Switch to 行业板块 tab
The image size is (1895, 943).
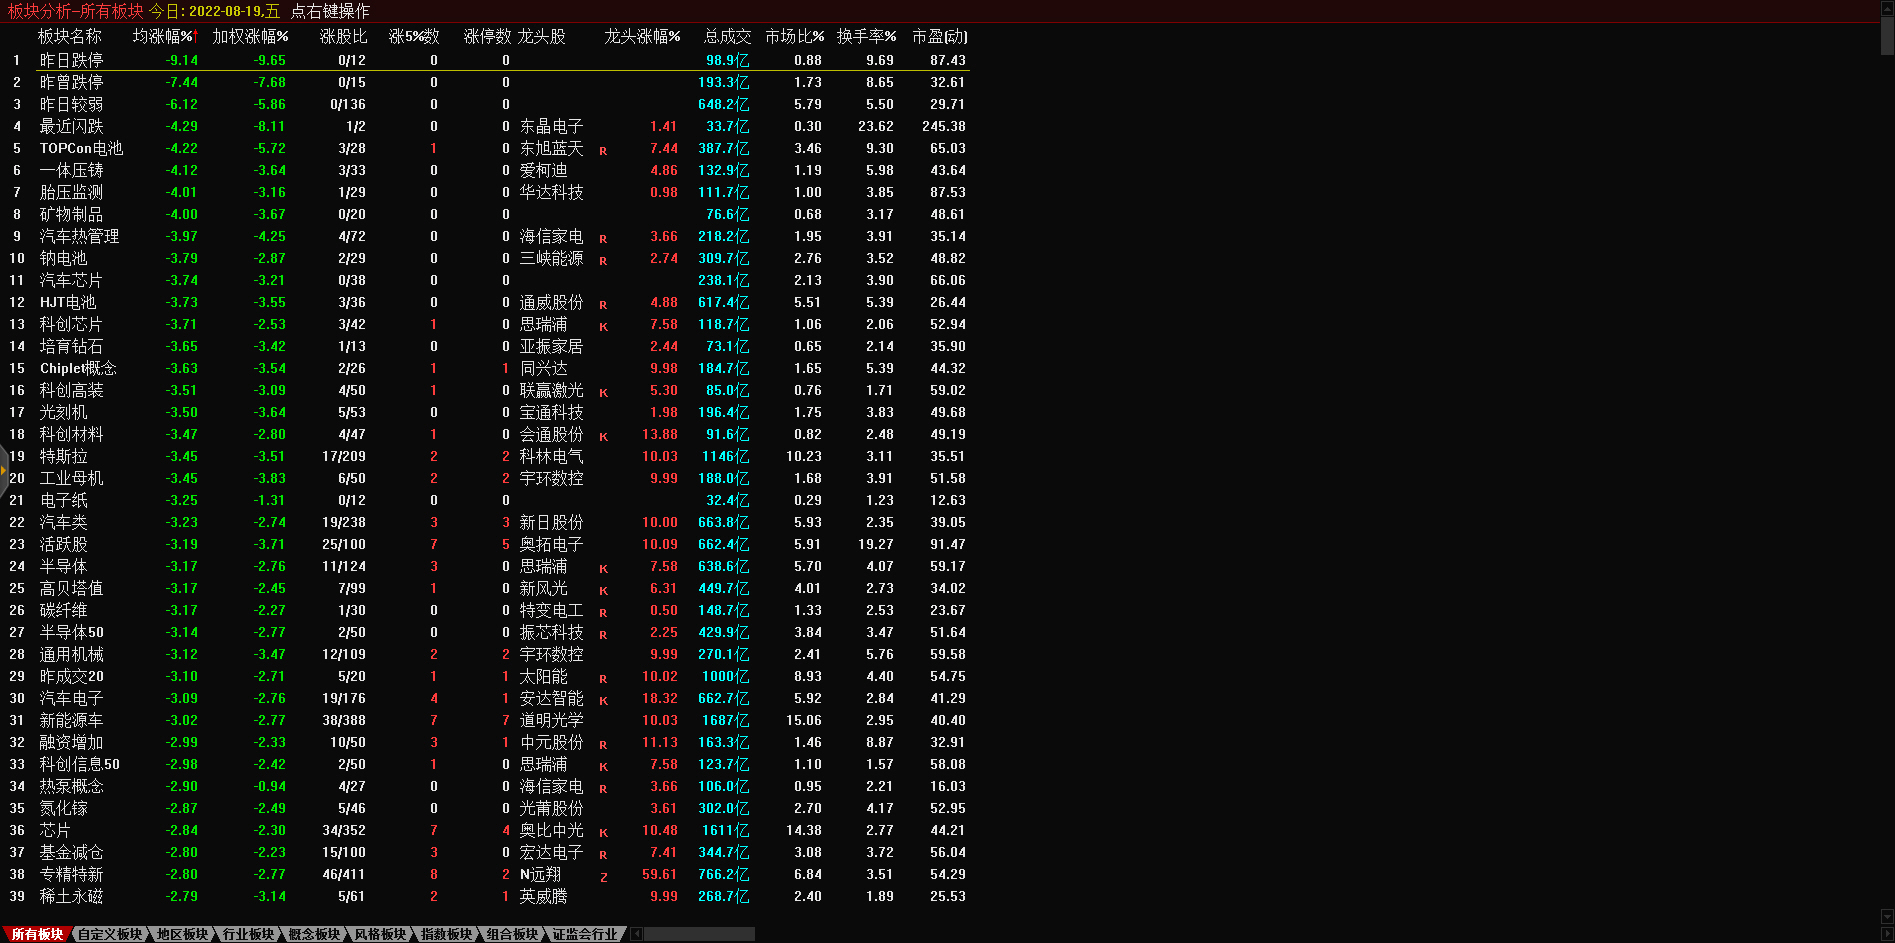tap(248, 934)
